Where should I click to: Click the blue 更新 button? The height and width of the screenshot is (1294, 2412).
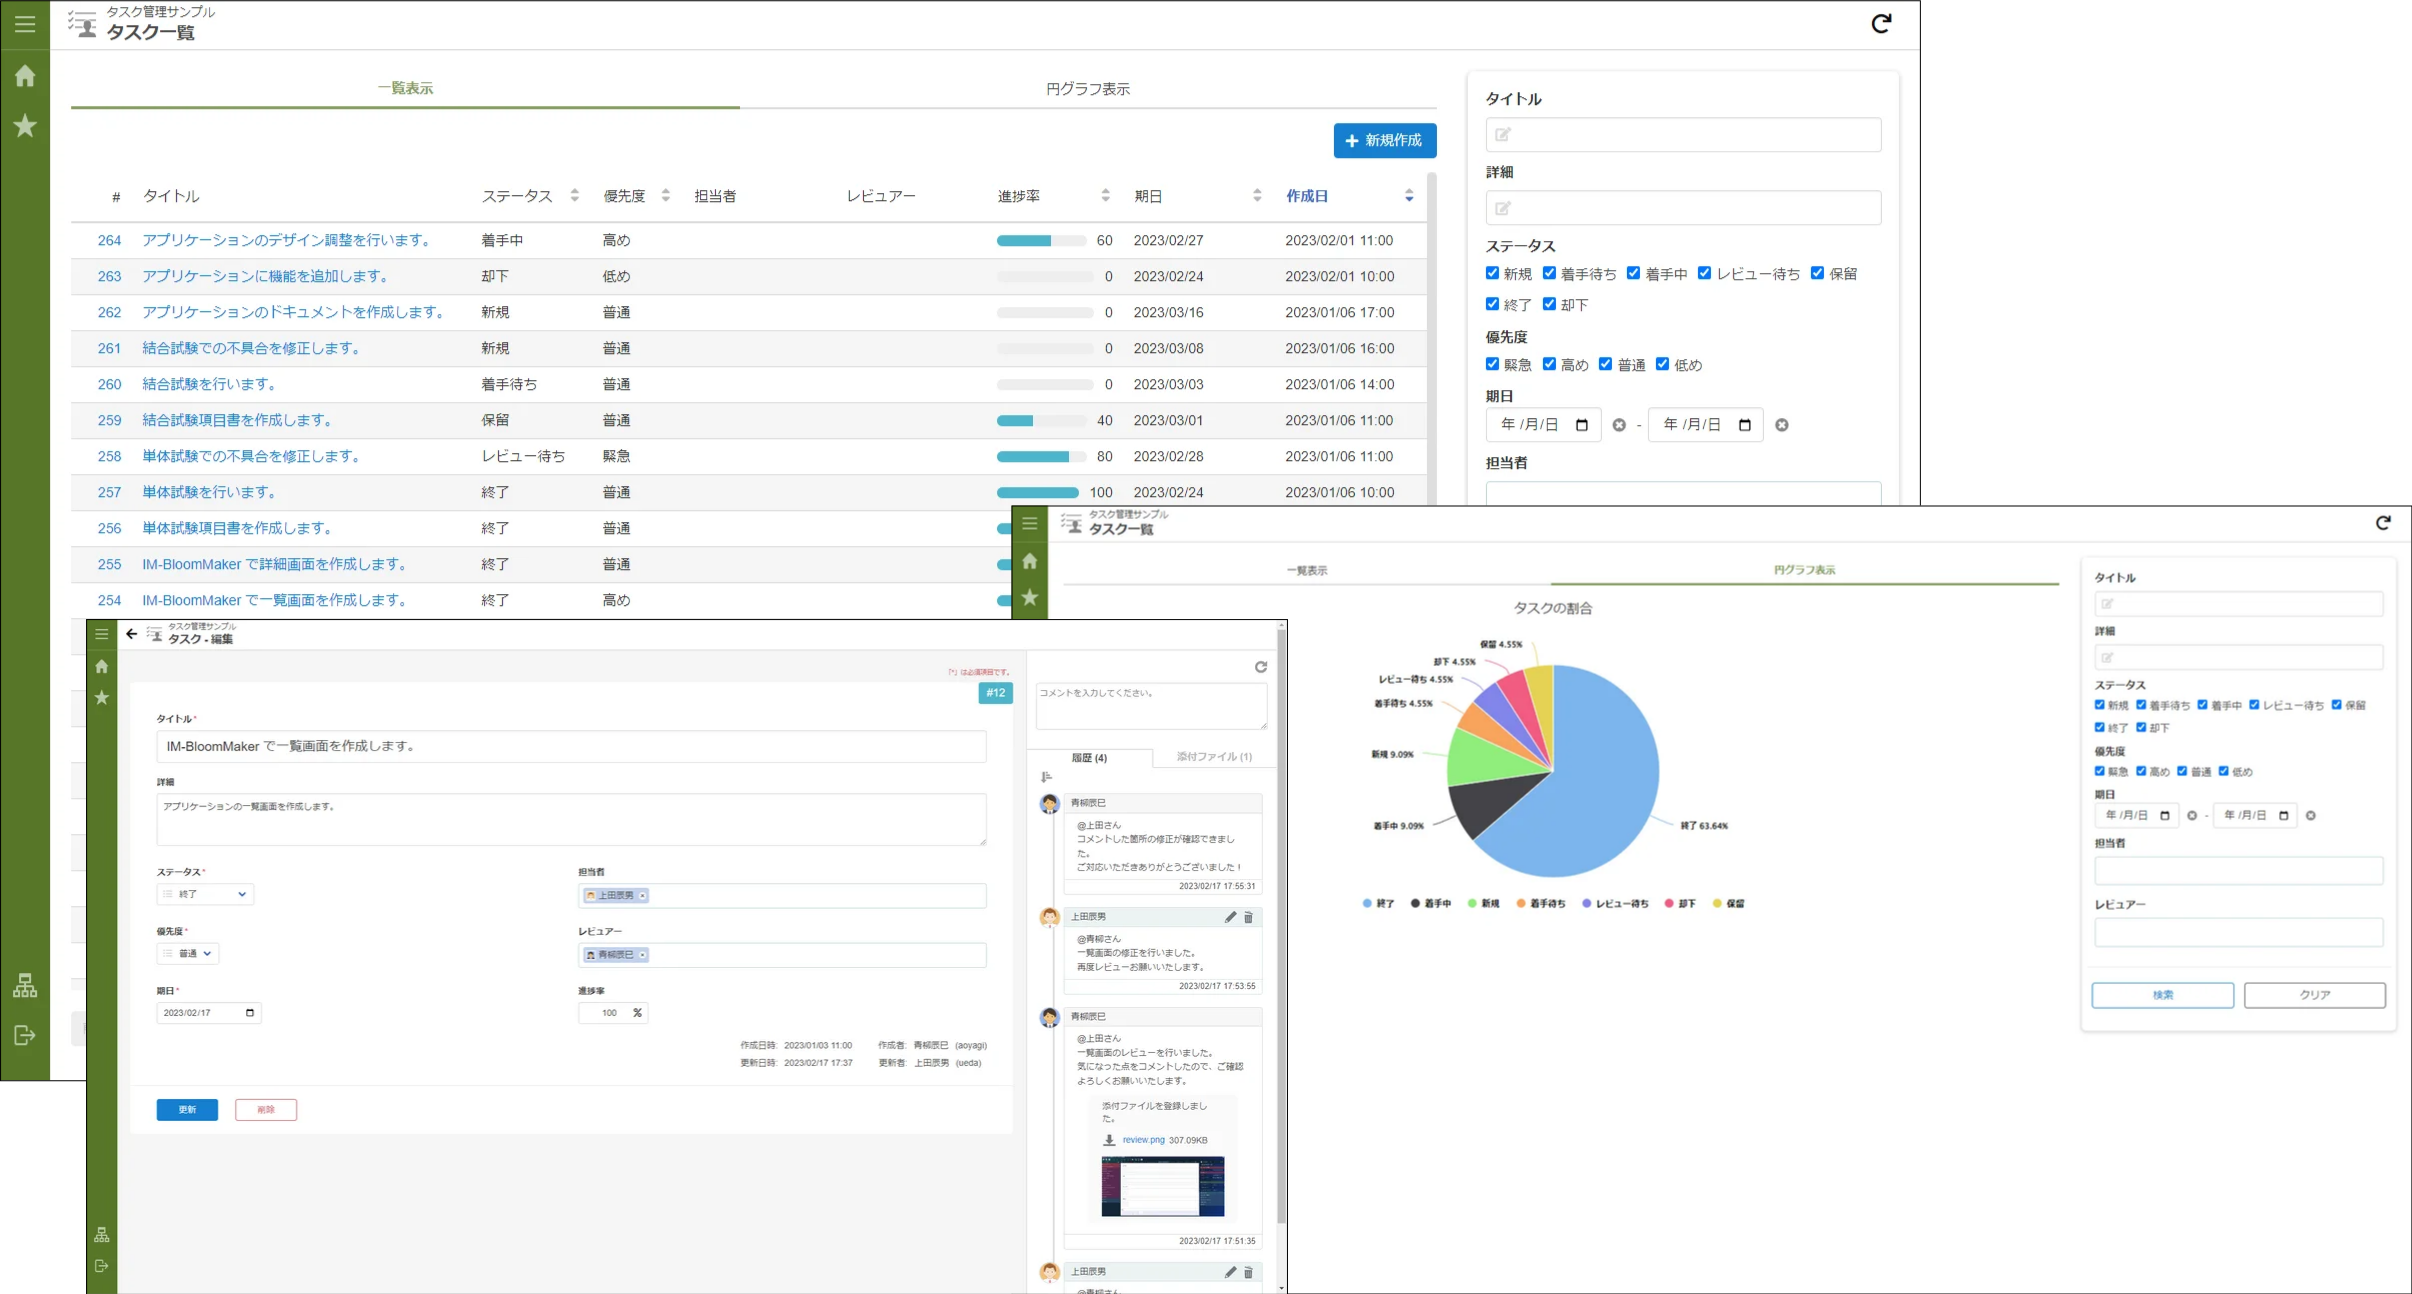pos(187,1109)
